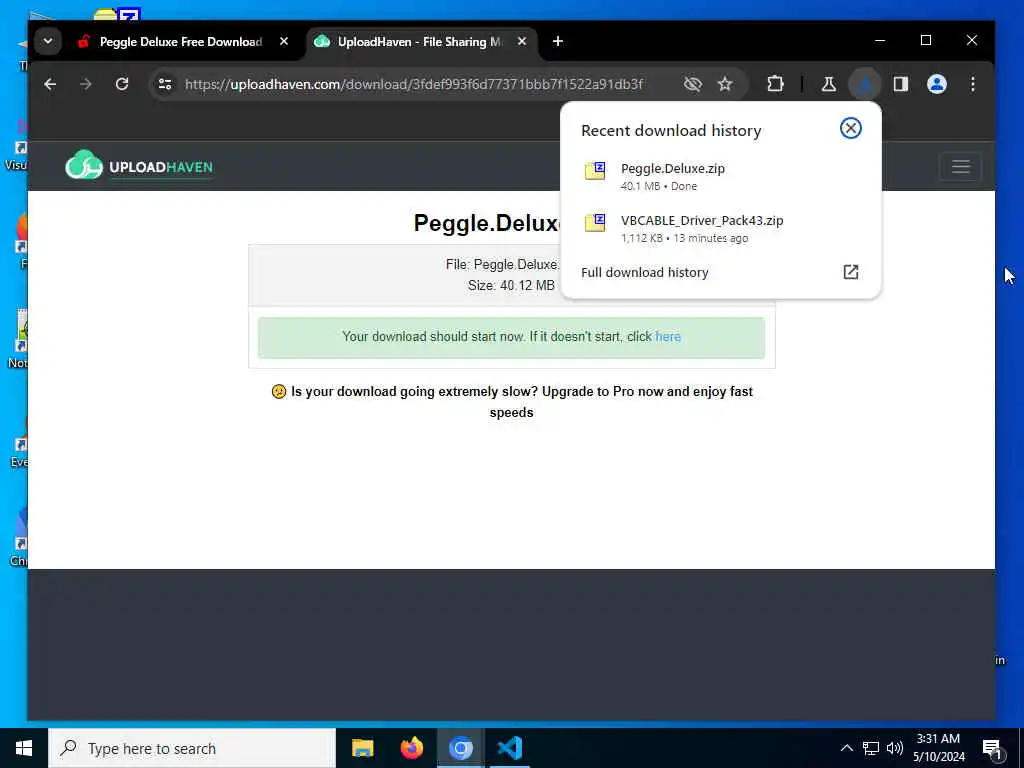Open Visual Studio Code from taskbar

[x=509, y=748]
